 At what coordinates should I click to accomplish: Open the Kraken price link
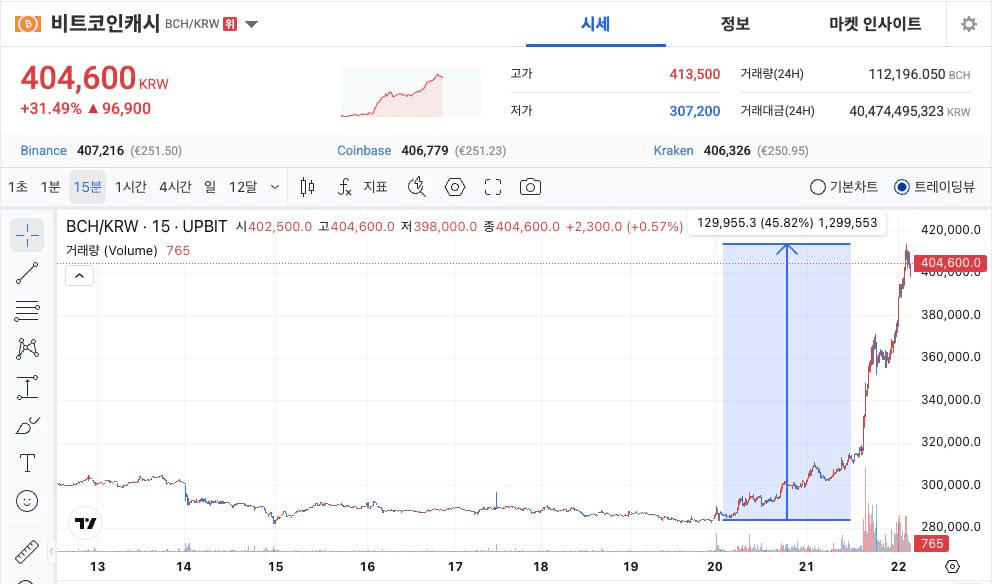673,151
